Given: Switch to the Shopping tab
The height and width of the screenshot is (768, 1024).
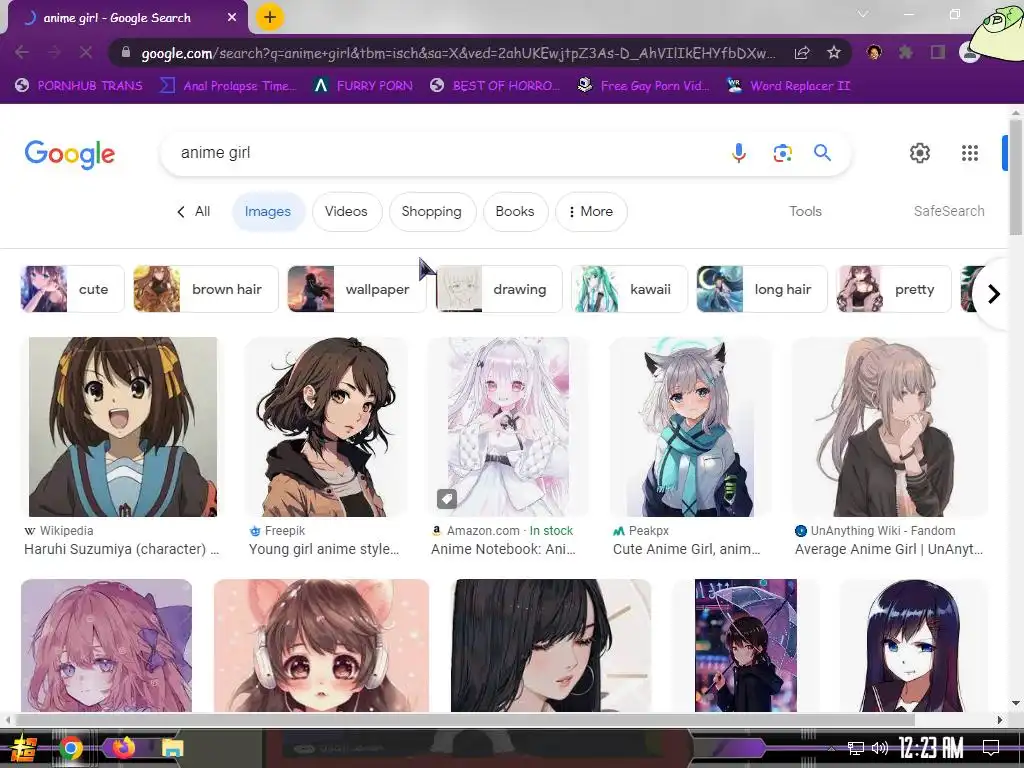Looking at the screenshot, I should 432,212.
